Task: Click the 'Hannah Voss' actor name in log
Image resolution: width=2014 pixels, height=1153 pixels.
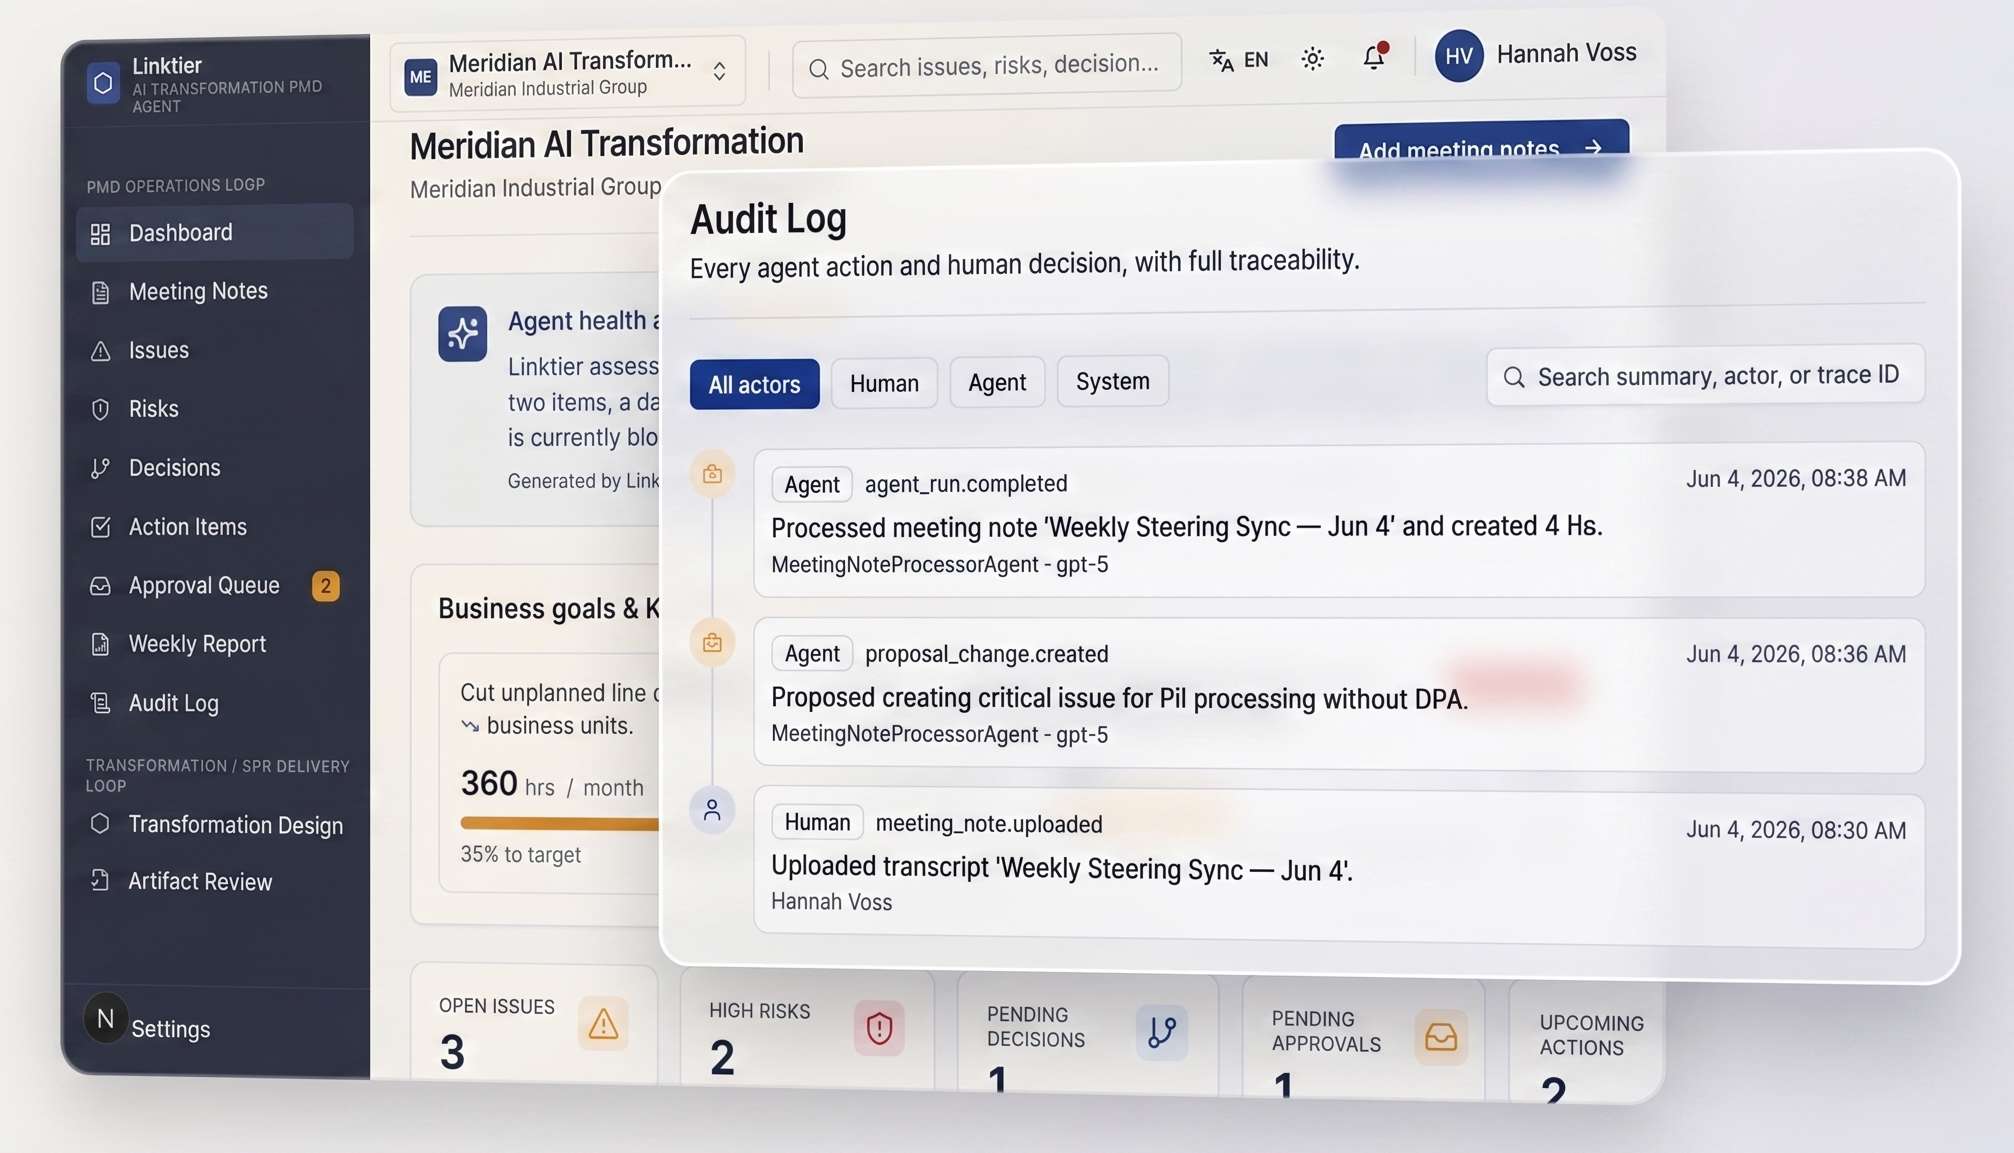Action: tap(831, 902)
